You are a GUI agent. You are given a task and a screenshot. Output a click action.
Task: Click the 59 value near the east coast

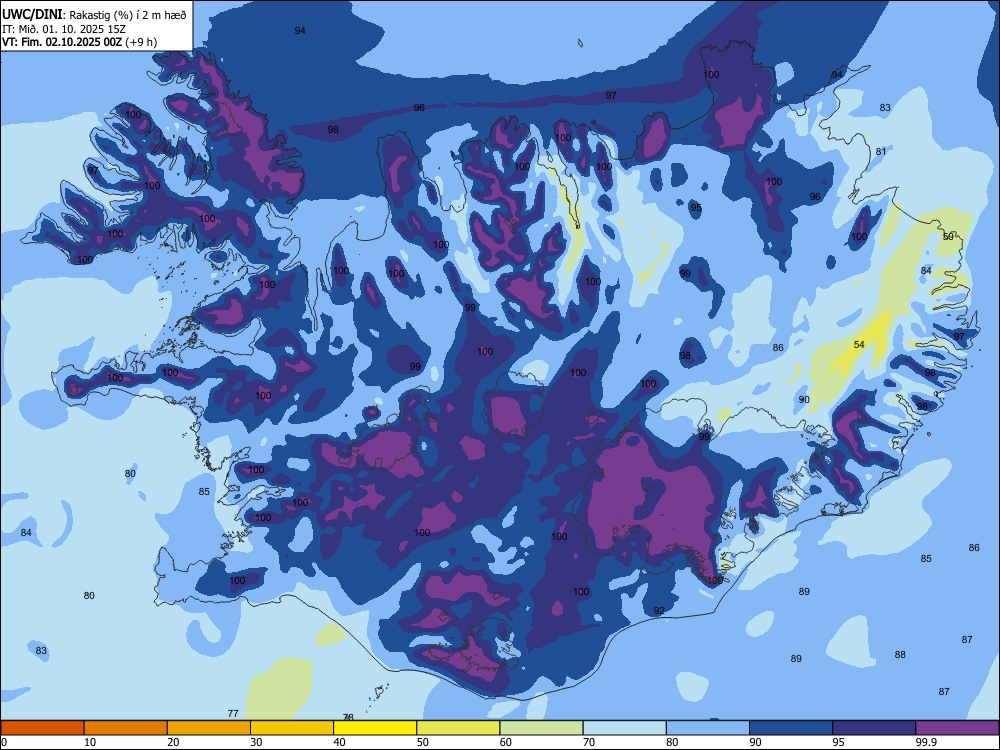948,237
